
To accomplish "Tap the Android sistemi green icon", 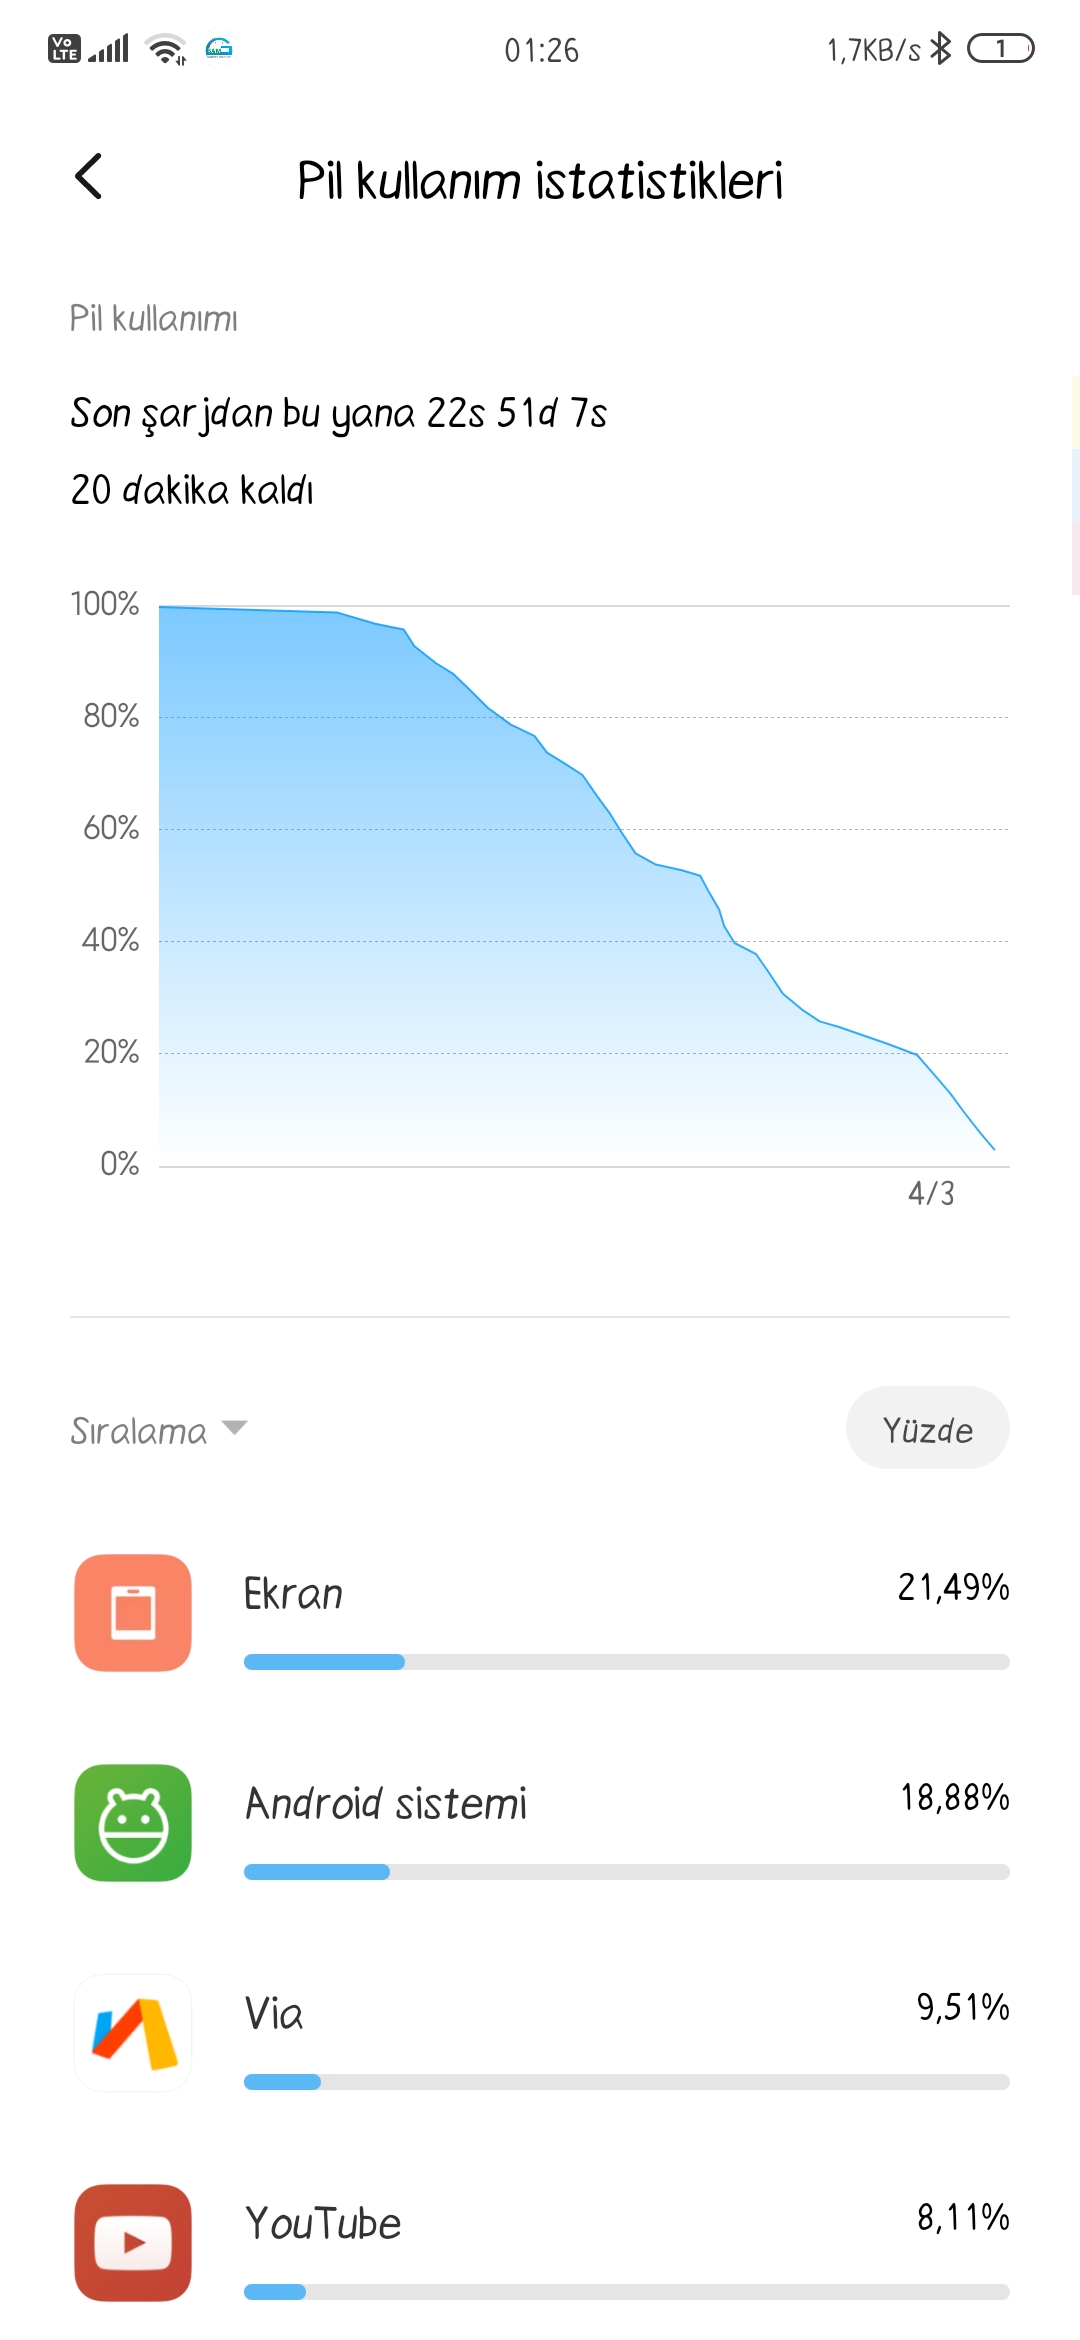I will [133, 1822].
